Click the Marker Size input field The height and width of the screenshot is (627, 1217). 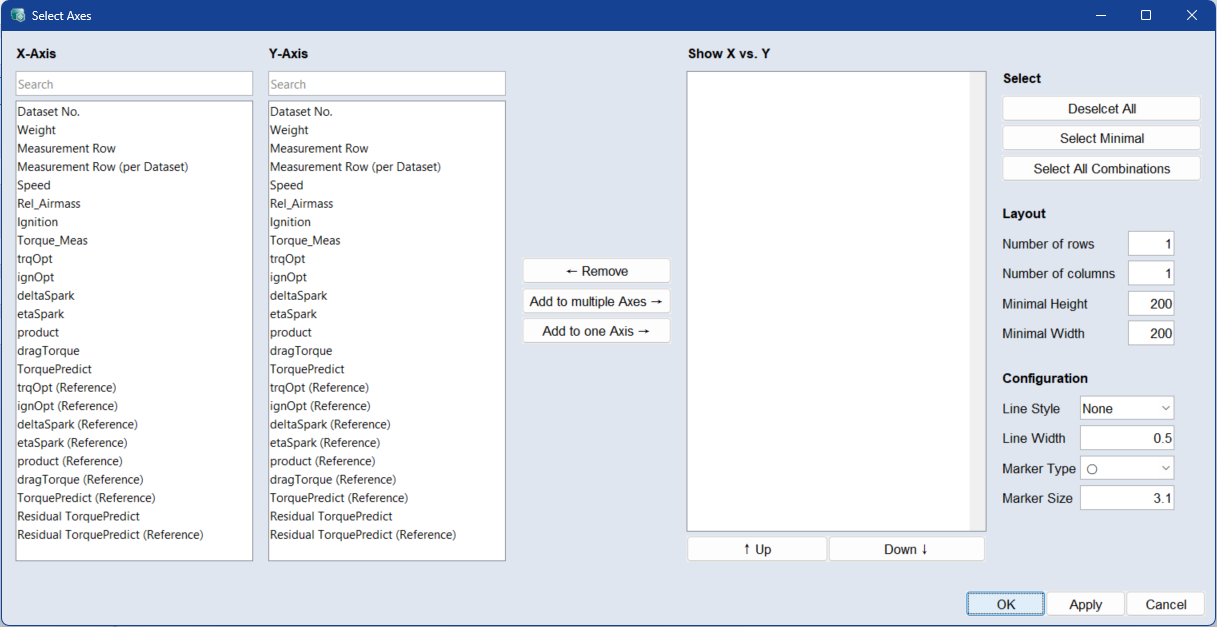click(x=1126, y=498)
